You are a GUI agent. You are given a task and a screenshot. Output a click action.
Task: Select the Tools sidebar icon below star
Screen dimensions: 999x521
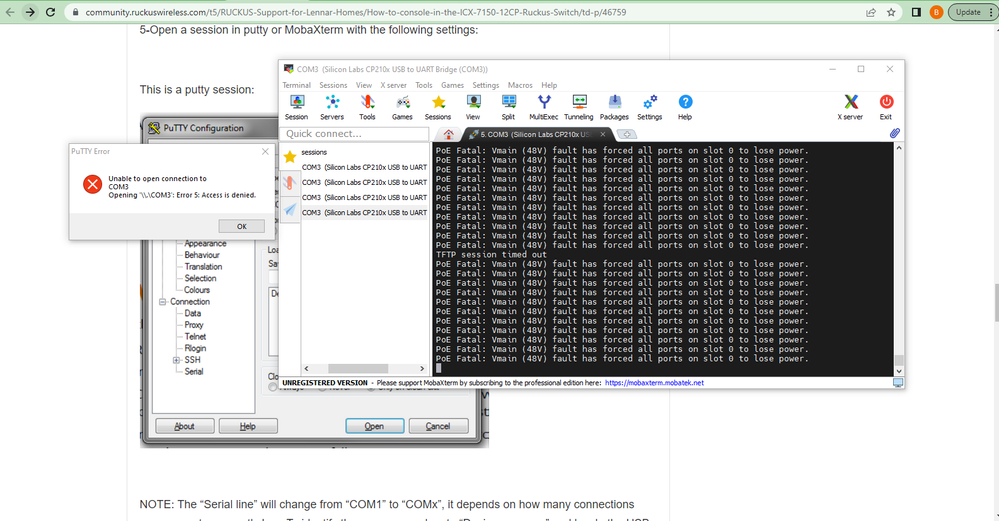[x=290, y=183]
